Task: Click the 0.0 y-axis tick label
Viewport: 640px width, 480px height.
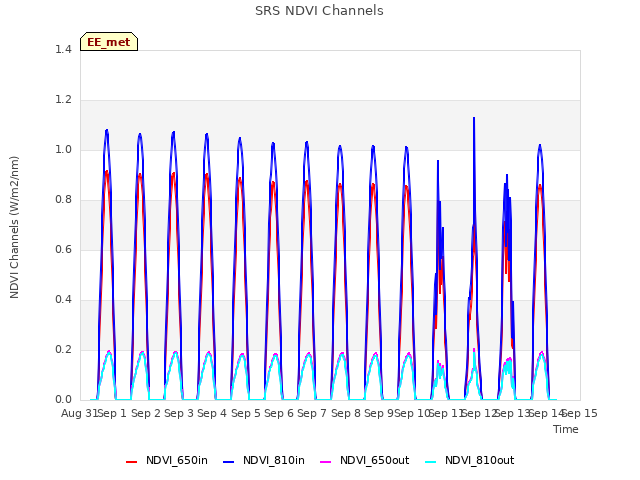Action: point(63,400)
